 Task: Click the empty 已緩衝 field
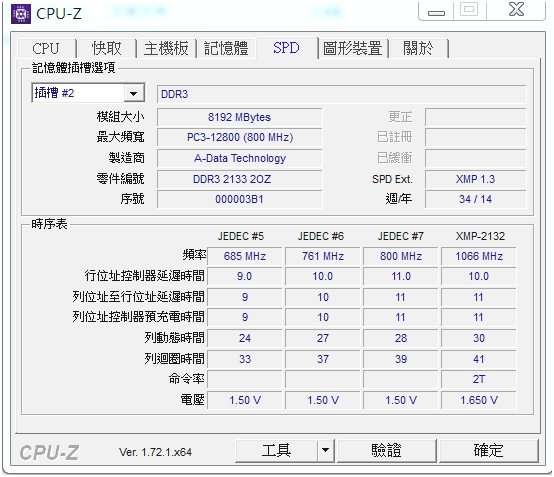pos(475,158)
